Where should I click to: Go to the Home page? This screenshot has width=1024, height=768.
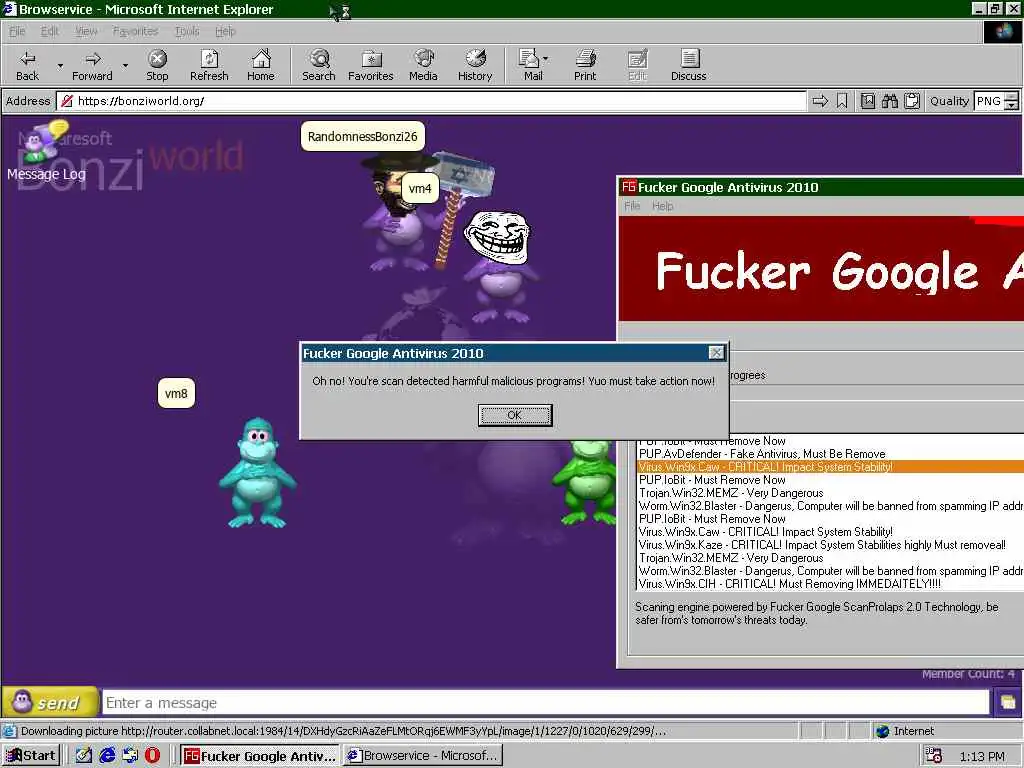click(261, 65)
